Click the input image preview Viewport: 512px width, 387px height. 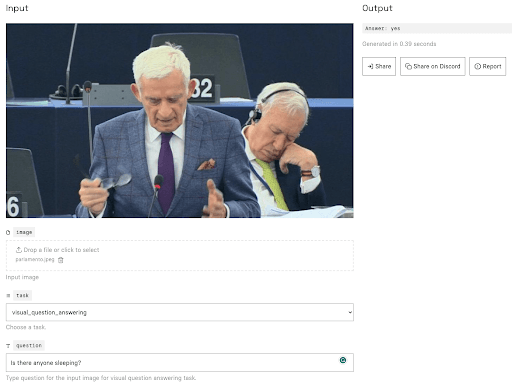pos(180,120)
